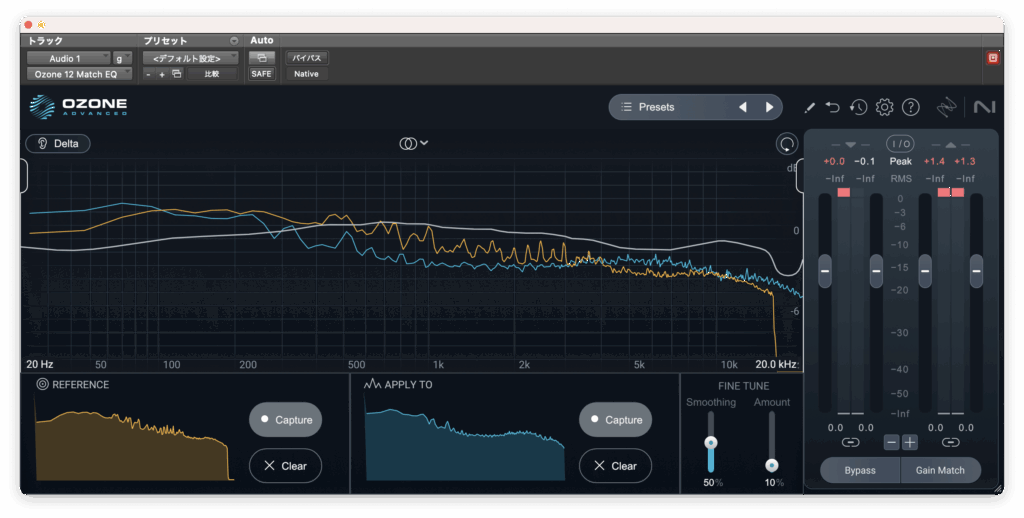Click the input gain link icon
Image resolution: width=1024 pixels, height=518 pixels.
[x=850, y=442]
